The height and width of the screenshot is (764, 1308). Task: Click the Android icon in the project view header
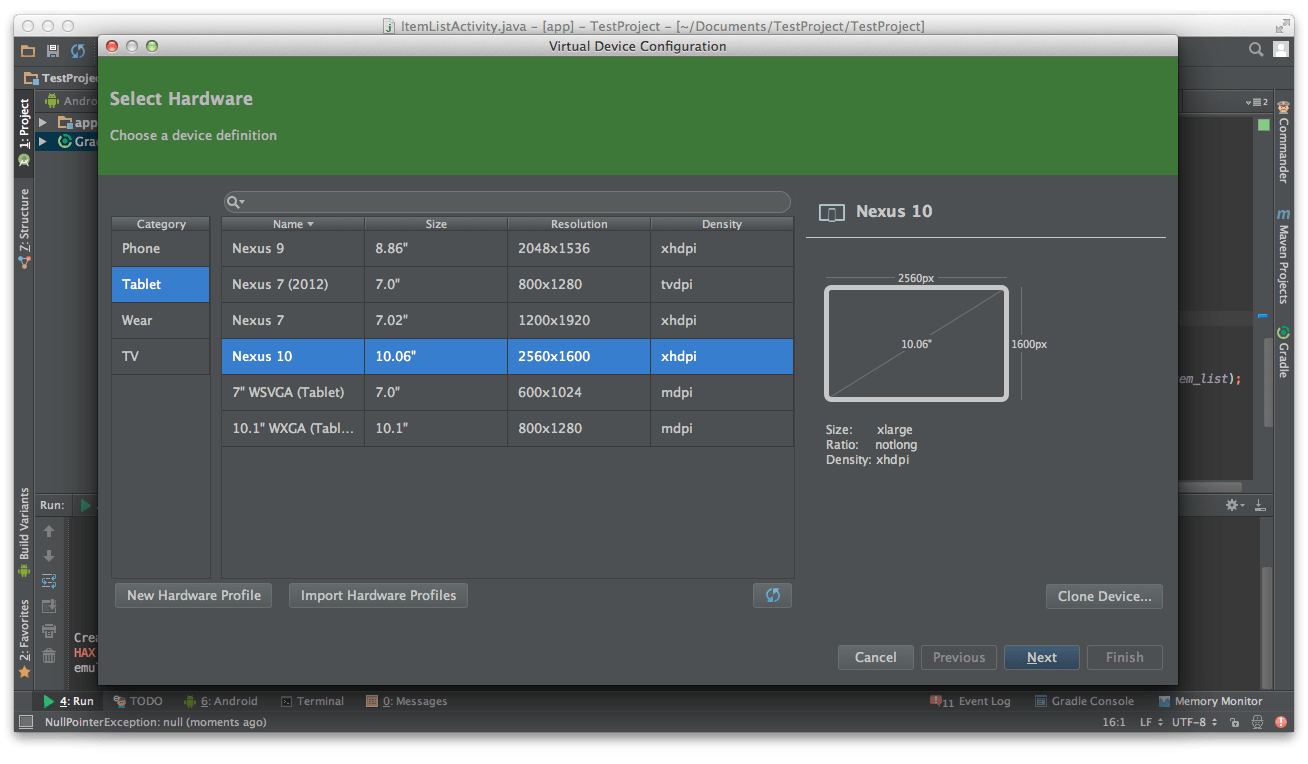(52, 101)
